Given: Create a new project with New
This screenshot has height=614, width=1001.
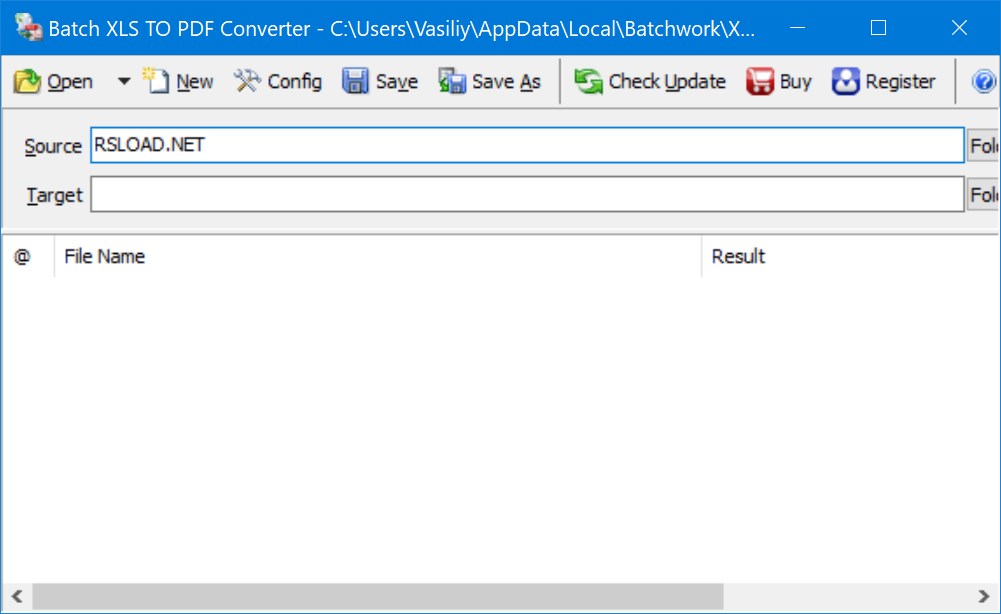Looking at the screenshot, I should (178, 82).
